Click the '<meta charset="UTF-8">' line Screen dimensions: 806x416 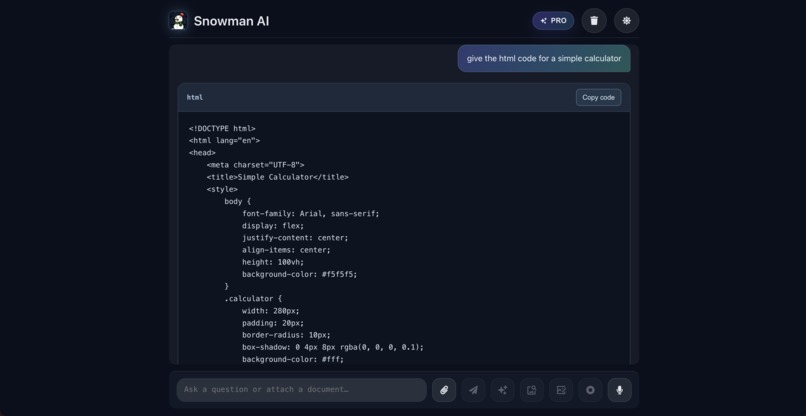[x=255, y=165]
